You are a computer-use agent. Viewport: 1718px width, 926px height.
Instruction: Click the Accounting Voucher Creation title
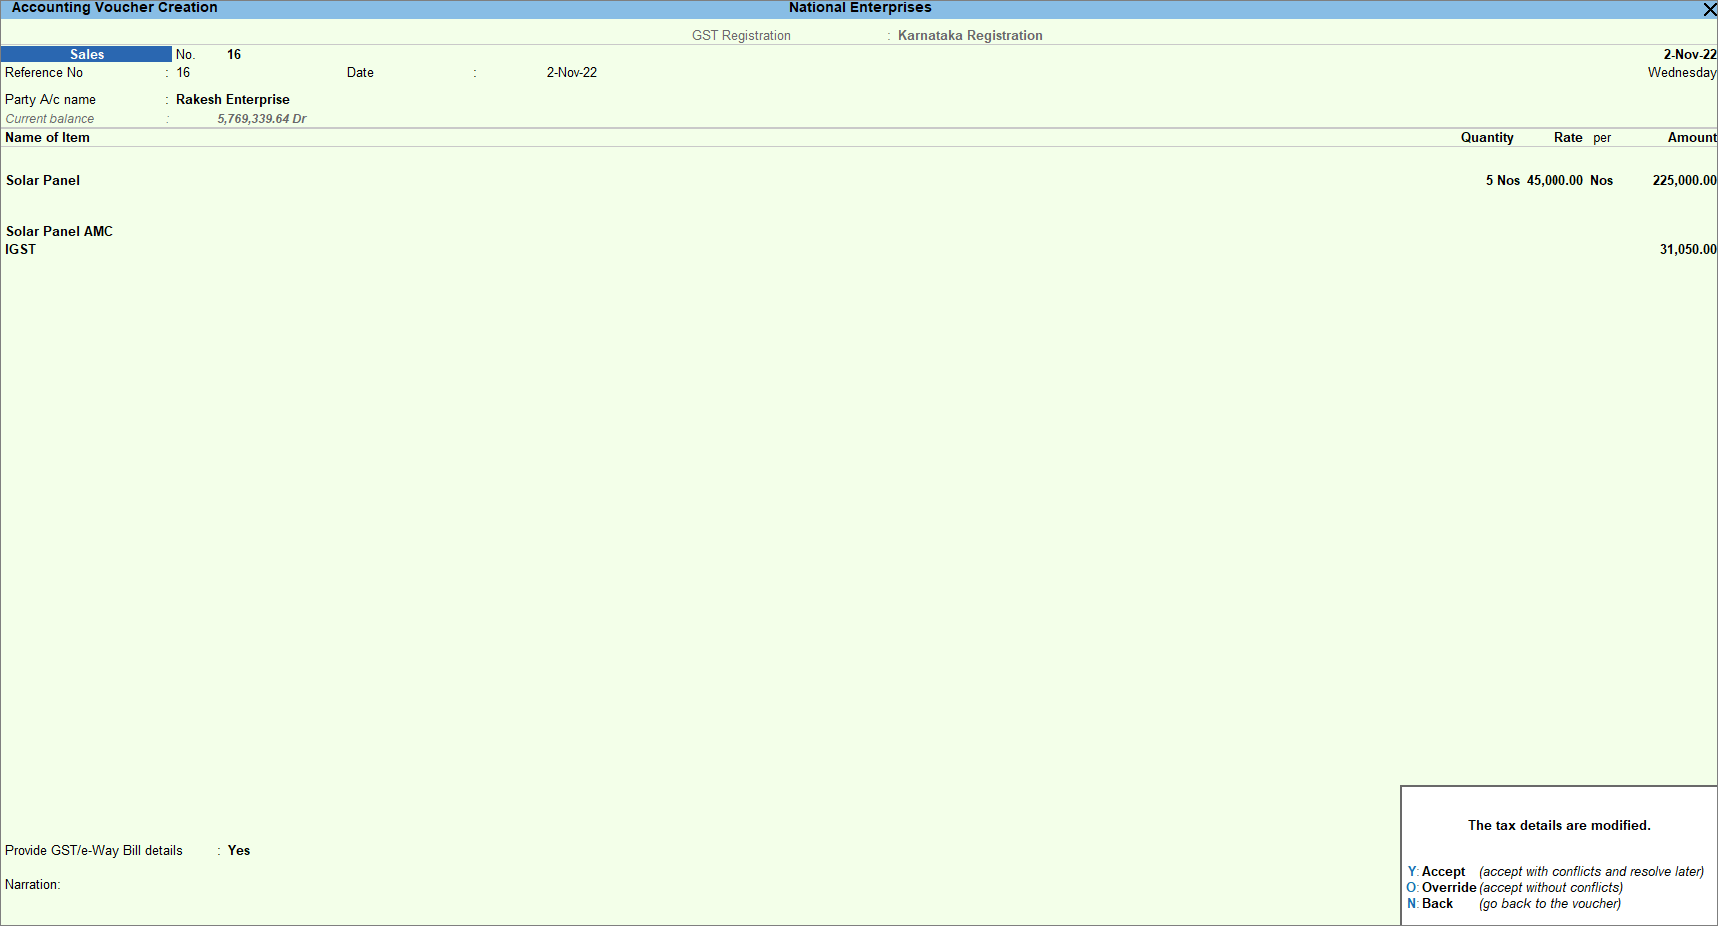(114, 8)
